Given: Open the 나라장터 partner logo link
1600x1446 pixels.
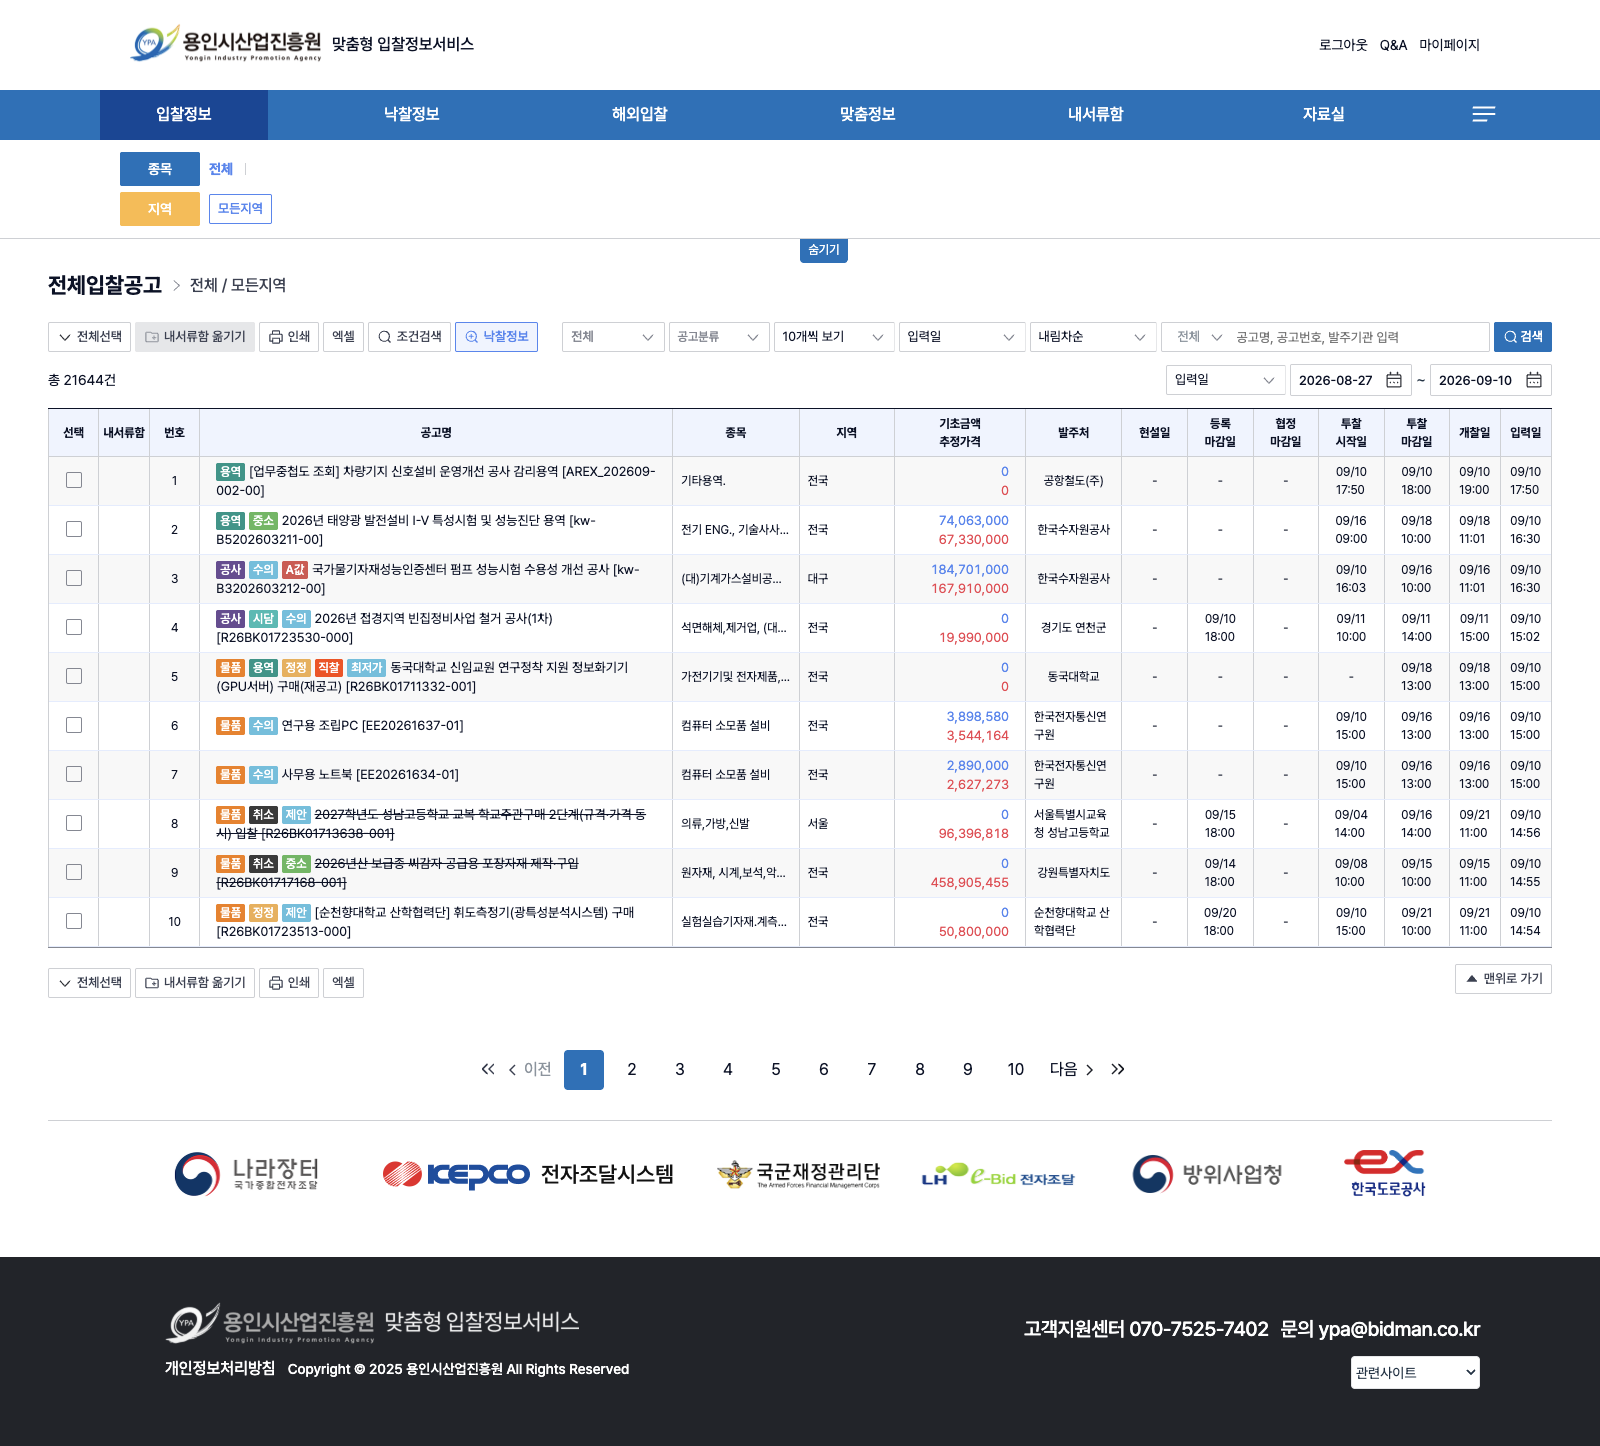Looking at the screenshot, I should [246, 1174].
